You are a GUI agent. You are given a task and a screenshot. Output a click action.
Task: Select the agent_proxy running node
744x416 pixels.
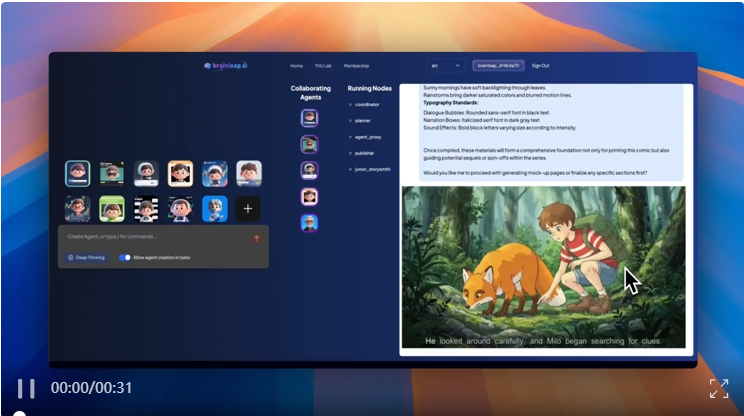click(x=368, y=137)
